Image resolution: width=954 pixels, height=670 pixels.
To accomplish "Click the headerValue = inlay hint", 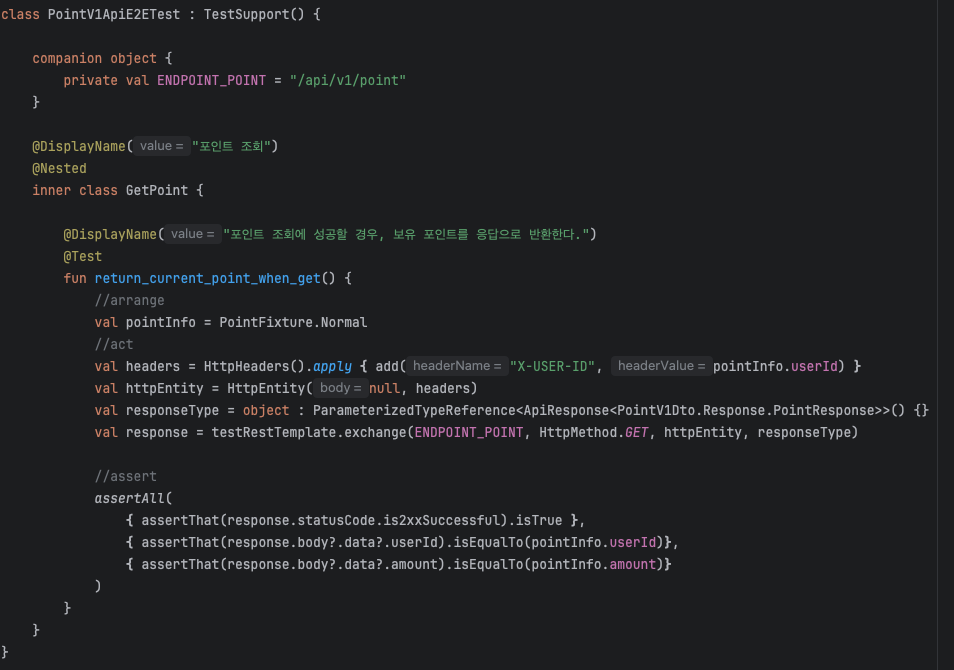I will point(661,366).
